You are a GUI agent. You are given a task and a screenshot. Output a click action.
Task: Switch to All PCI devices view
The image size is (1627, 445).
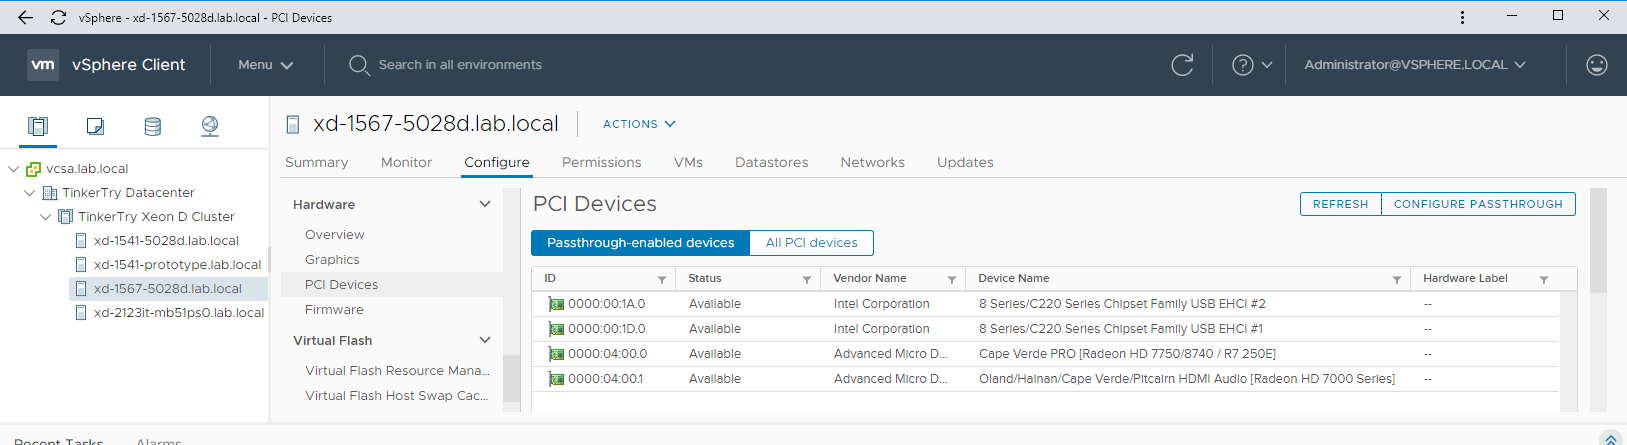point(811,243)
